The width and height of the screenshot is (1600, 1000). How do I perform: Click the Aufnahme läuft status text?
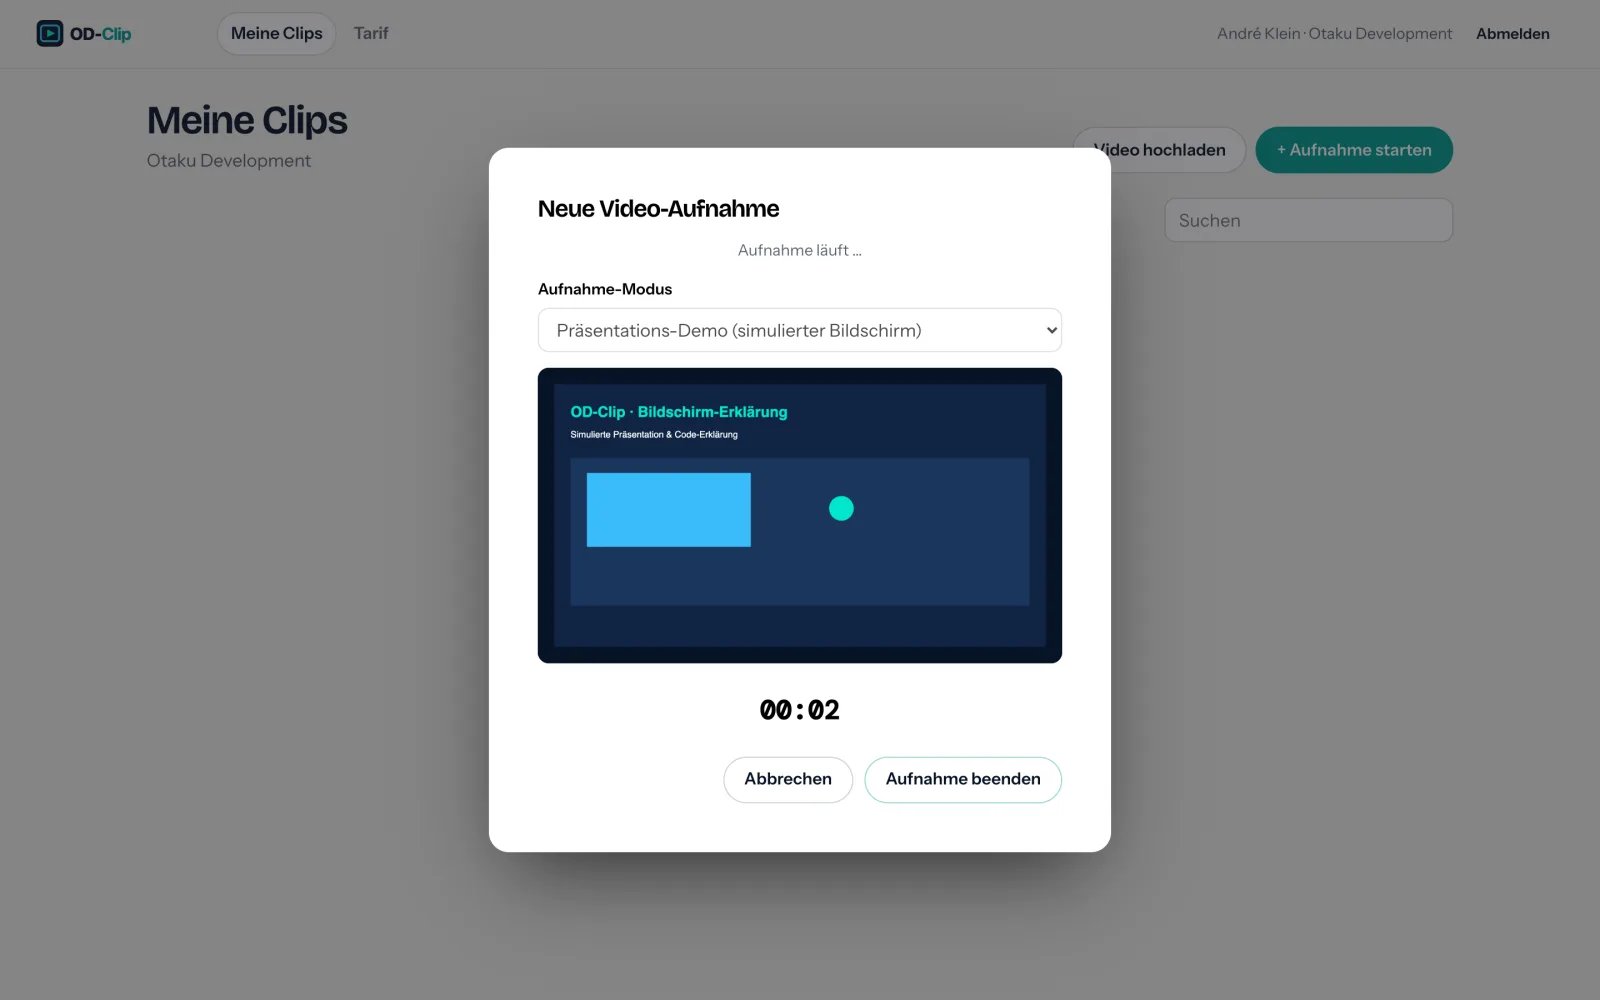click(800, 250)
